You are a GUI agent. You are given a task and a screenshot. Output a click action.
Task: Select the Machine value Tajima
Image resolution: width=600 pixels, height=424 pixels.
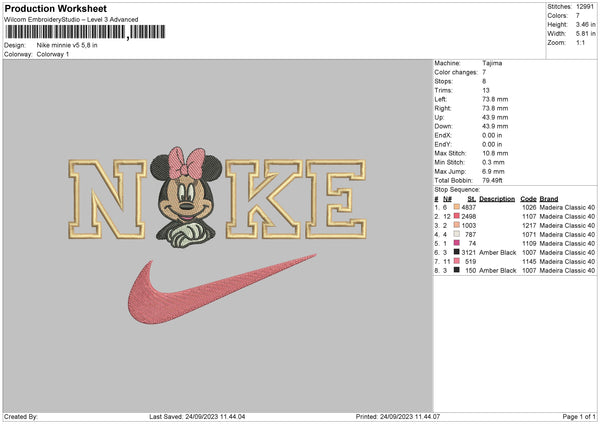[x=492, y=63]
